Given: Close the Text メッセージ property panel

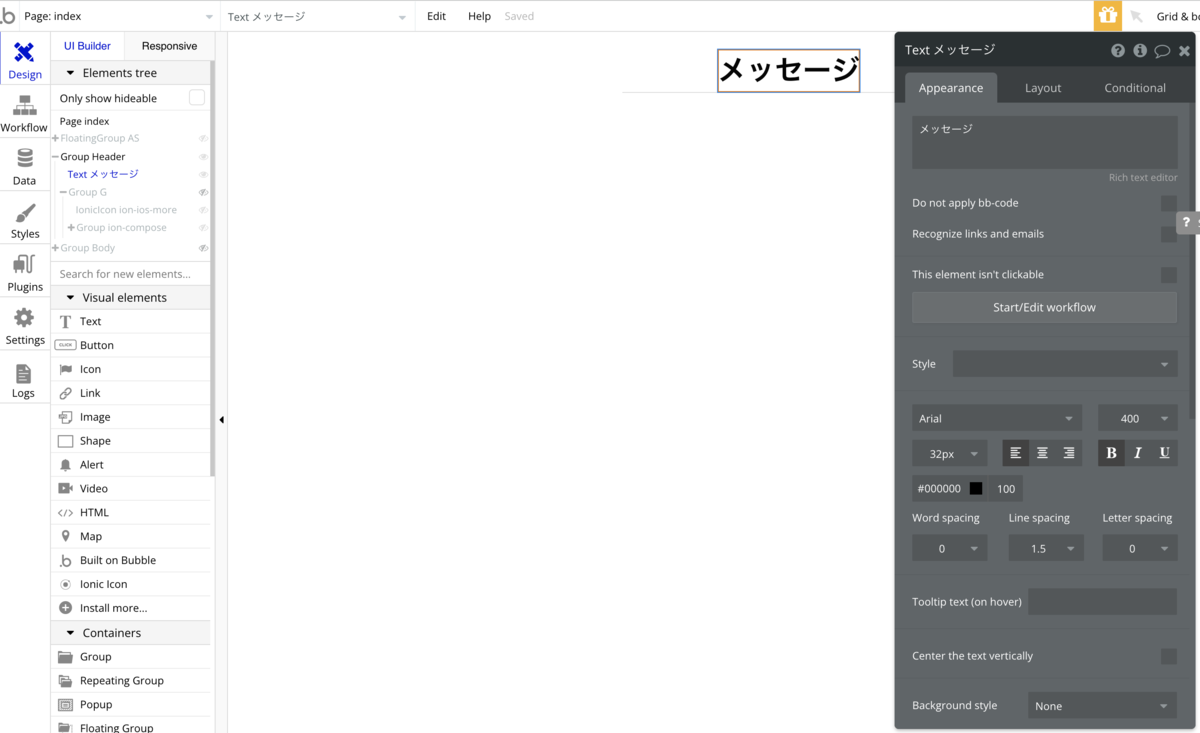Looking at the screenshot, I should (1185, 50).
